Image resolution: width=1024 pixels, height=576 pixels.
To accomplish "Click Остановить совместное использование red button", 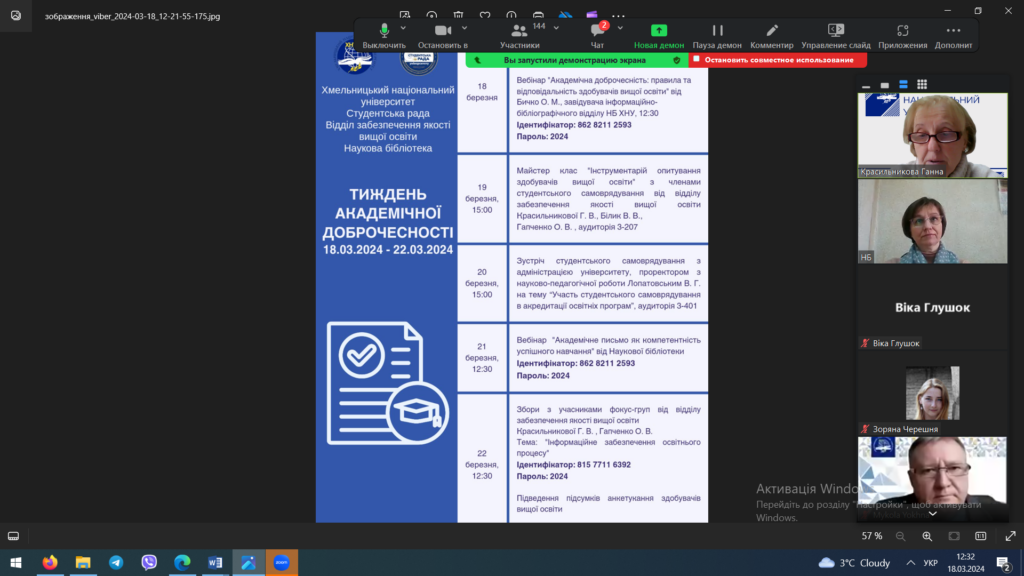I will (777, 59).
